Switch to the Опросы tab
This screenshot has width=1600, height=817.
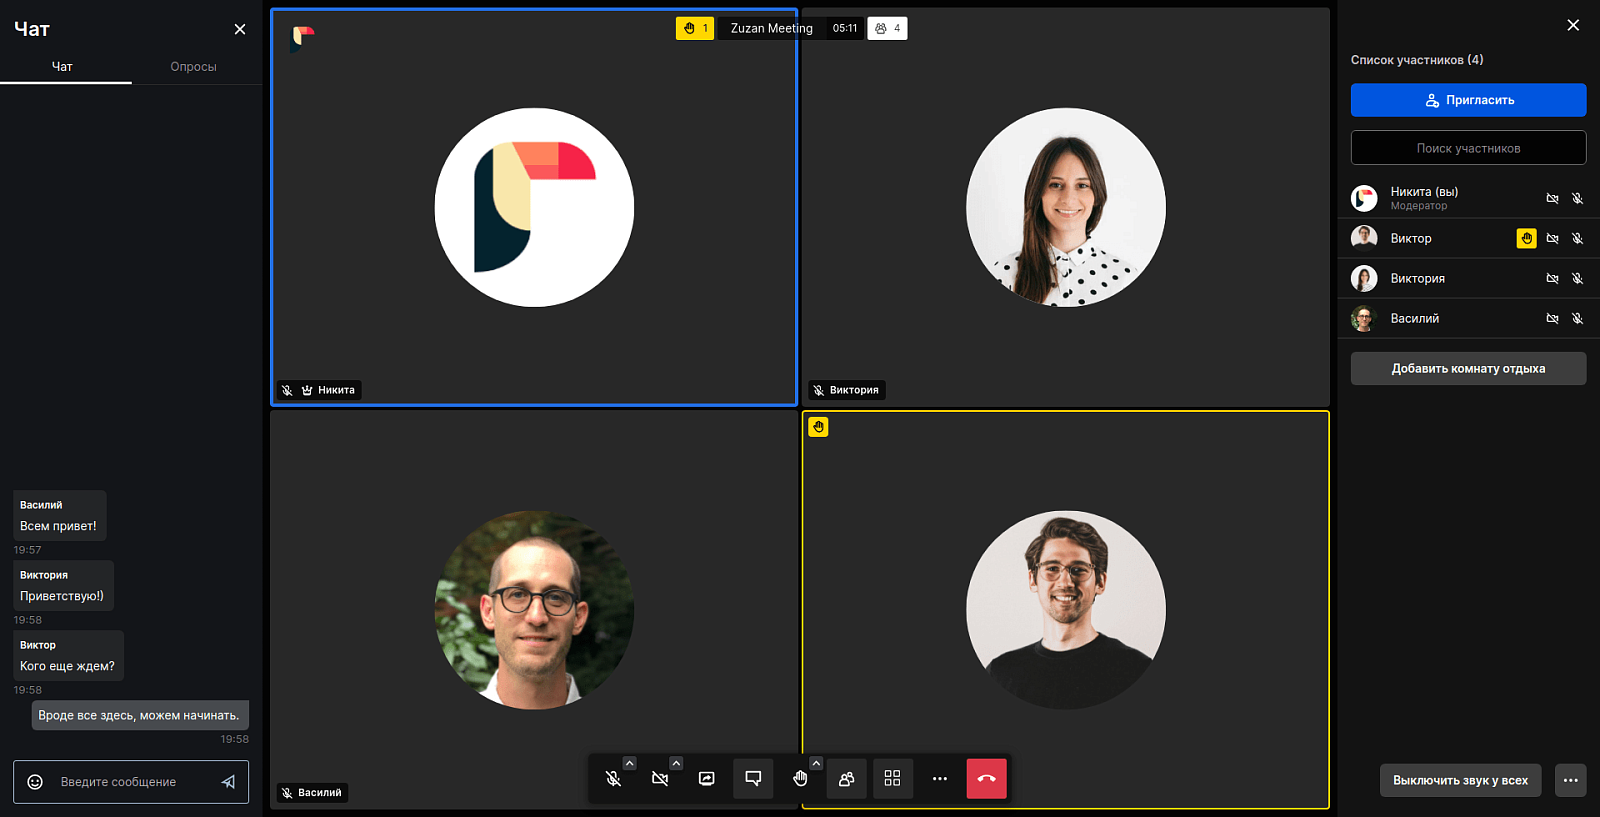(x=194, y=67)
